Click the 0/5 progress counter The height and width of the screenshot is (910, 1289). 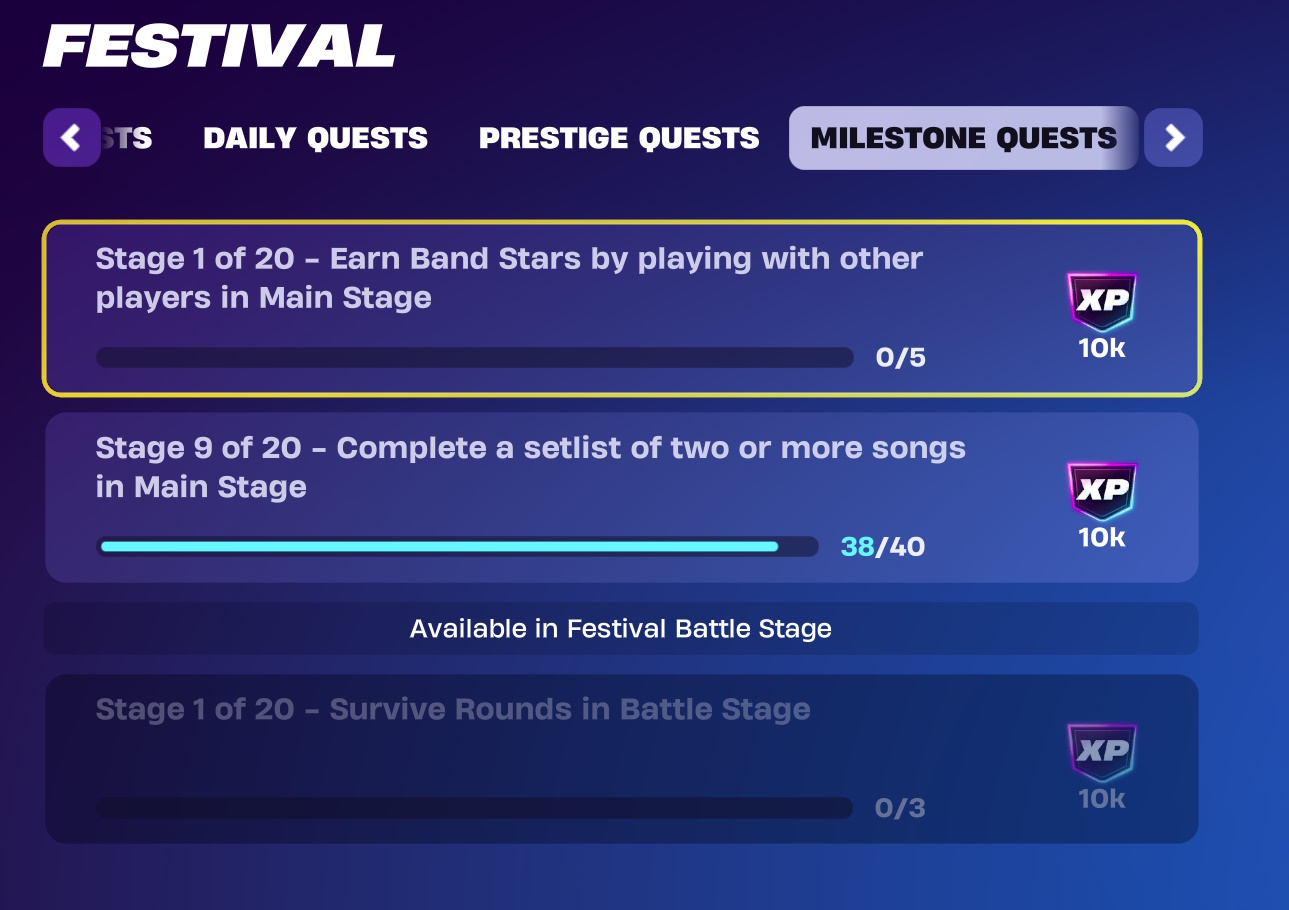(901, 358)
